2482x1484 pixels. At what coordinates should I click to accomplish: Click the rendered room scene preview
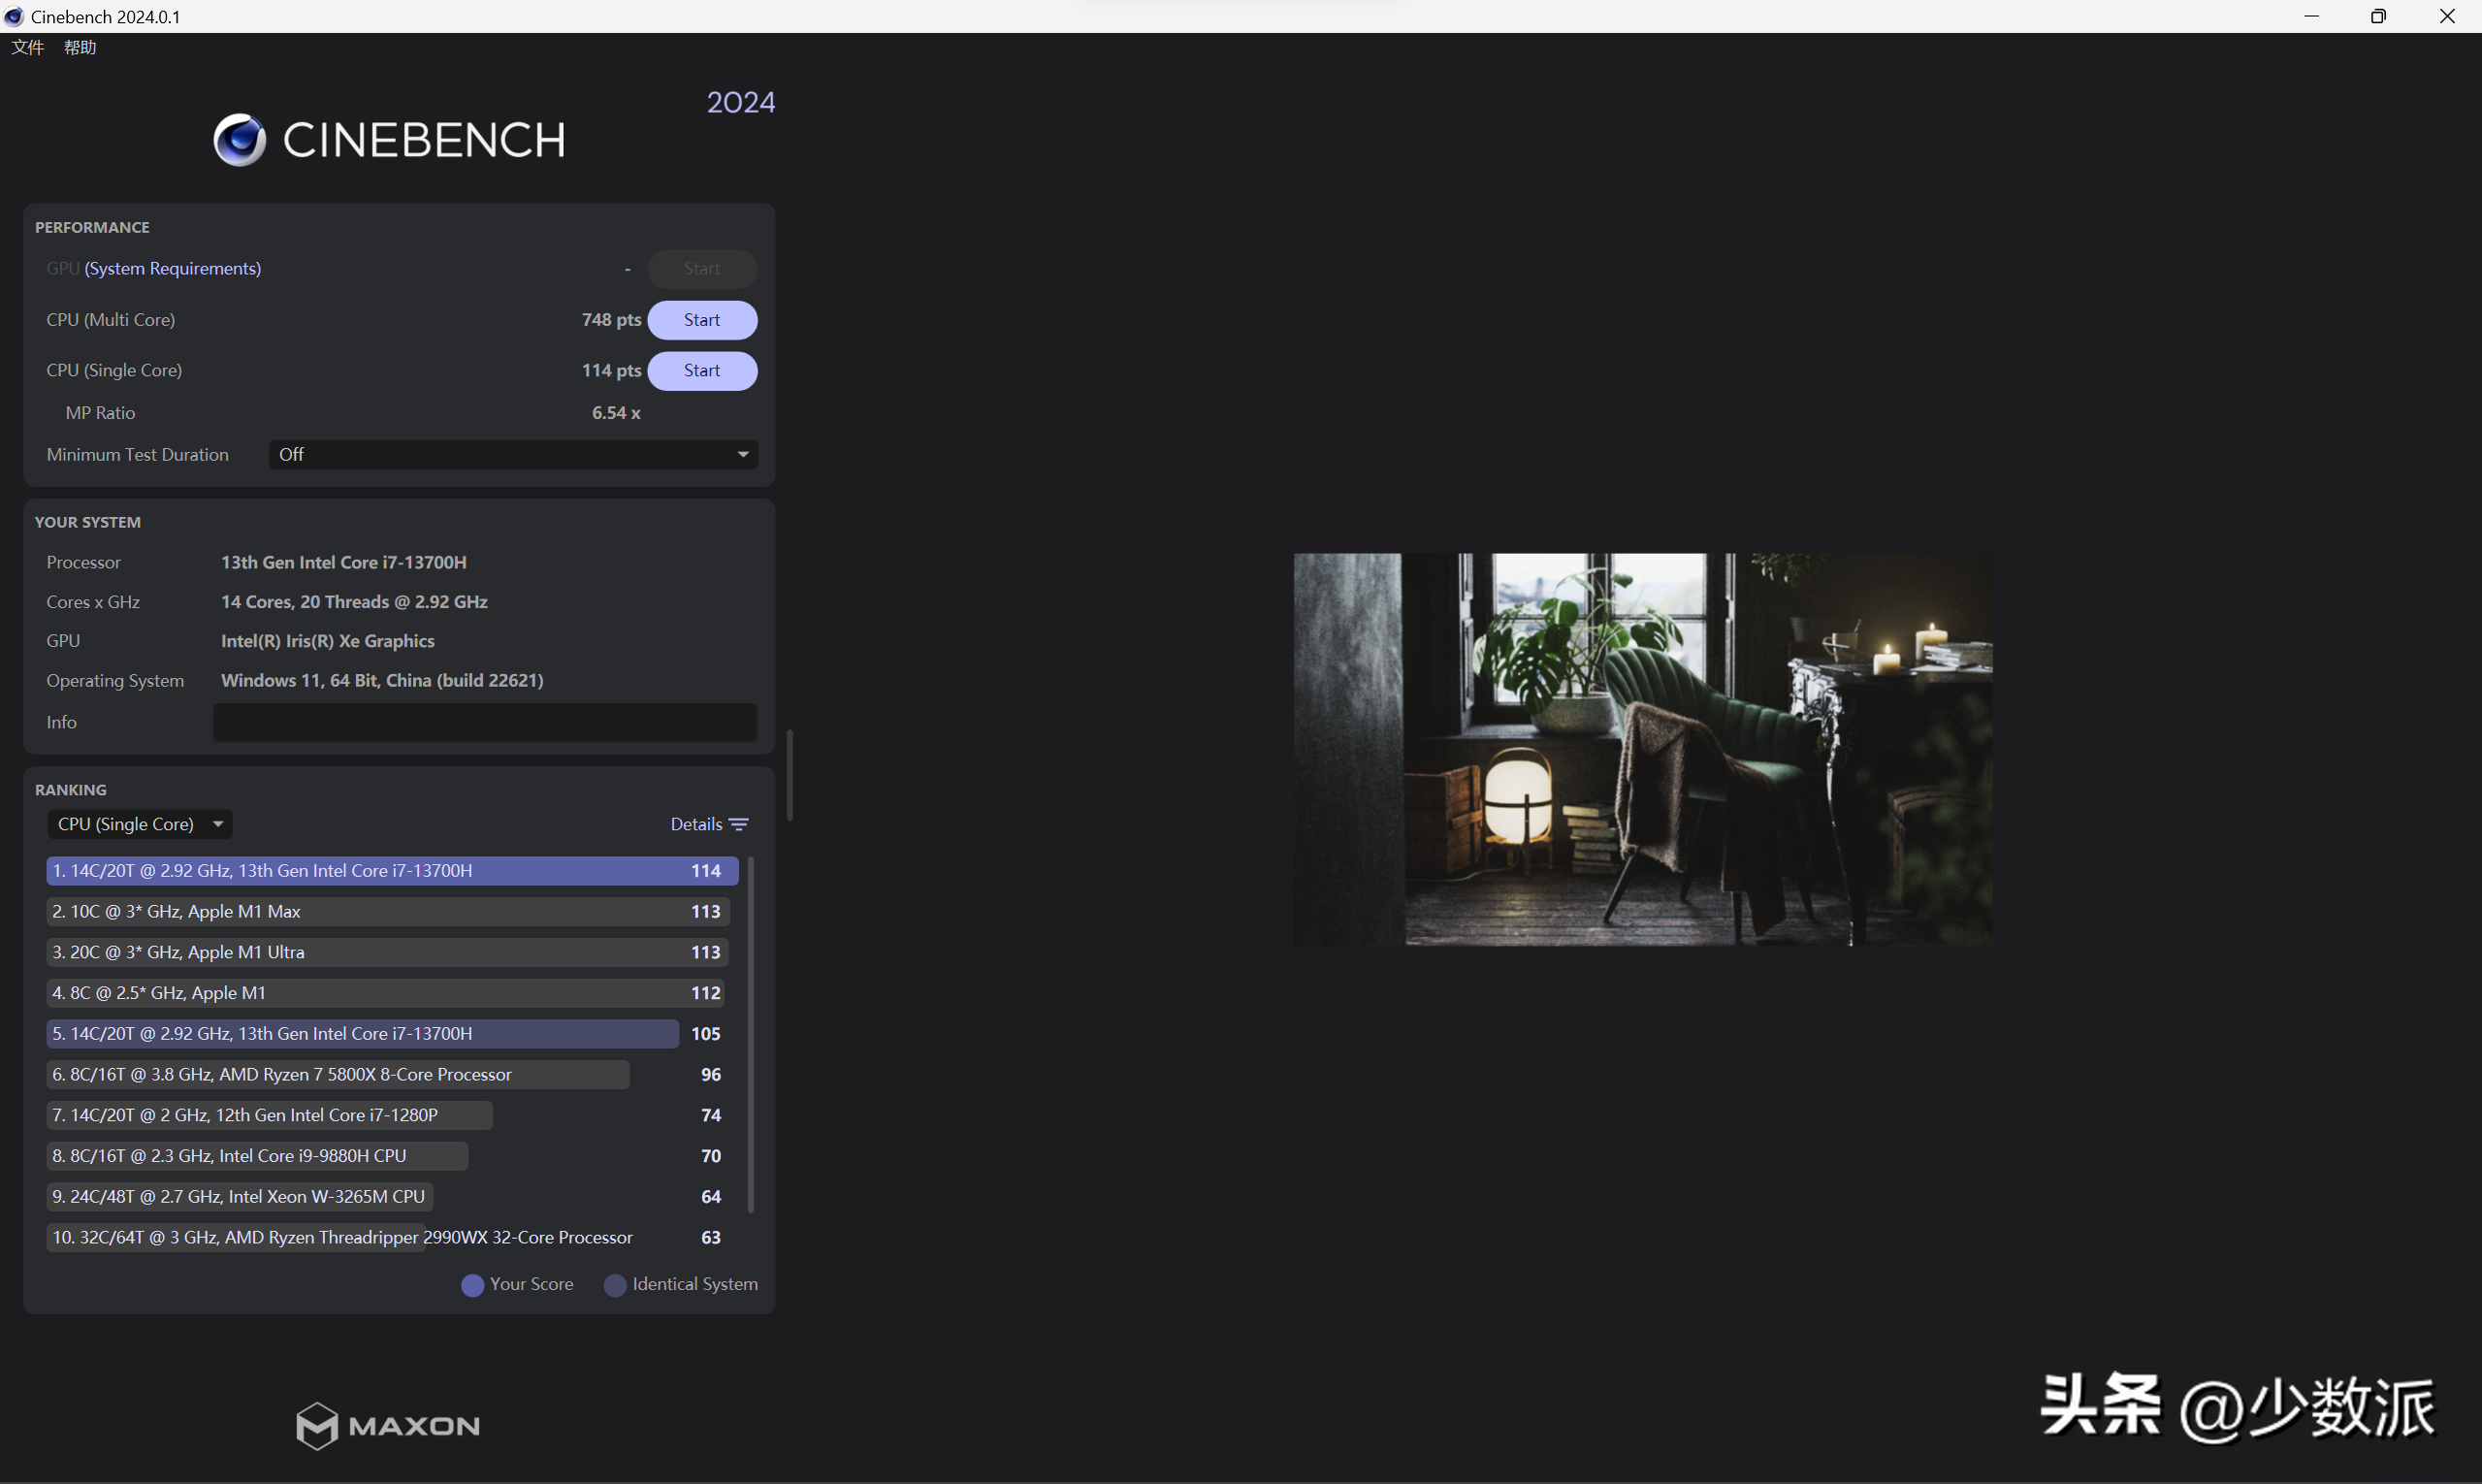[x=1642, y=749]
